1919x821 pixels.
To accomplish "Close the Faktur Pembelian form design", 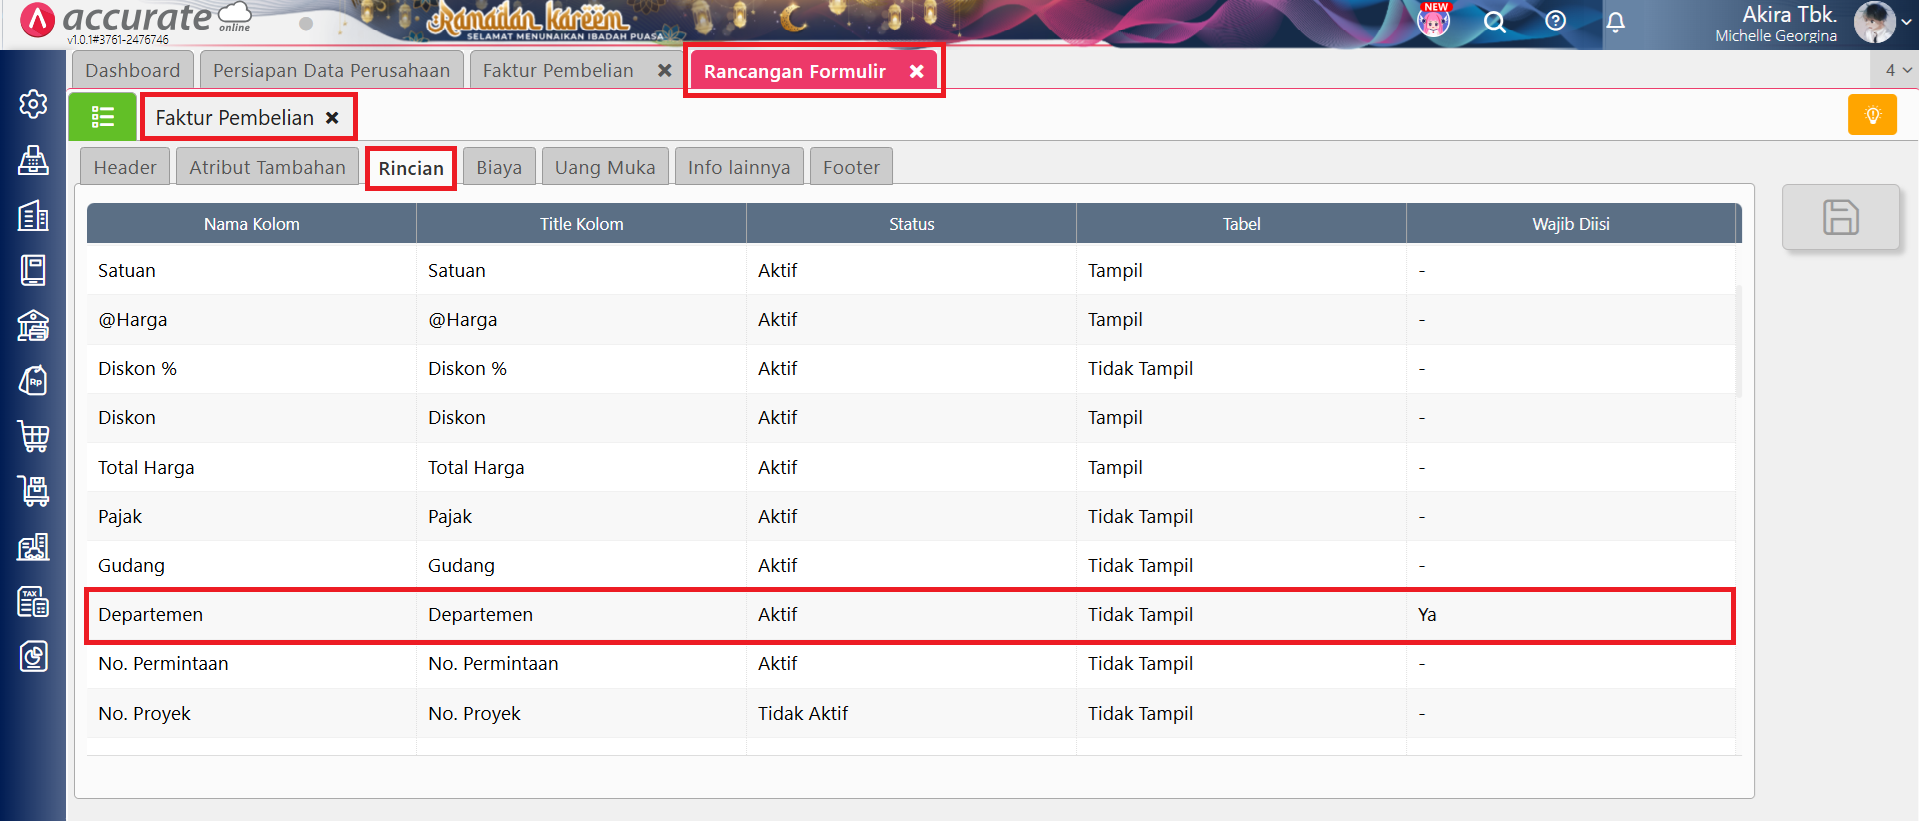I will [x=332, y=118].
